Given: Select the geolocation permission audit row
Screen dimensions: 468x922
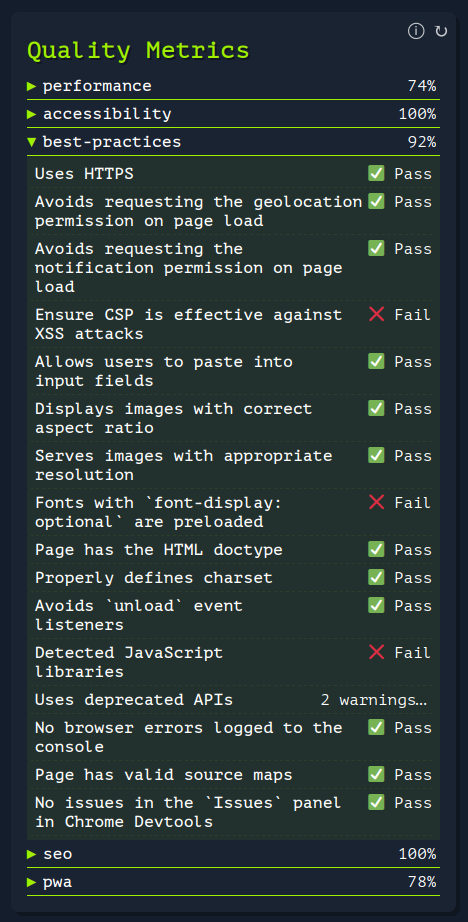Looking at the screenshot, I should (233, 211).
